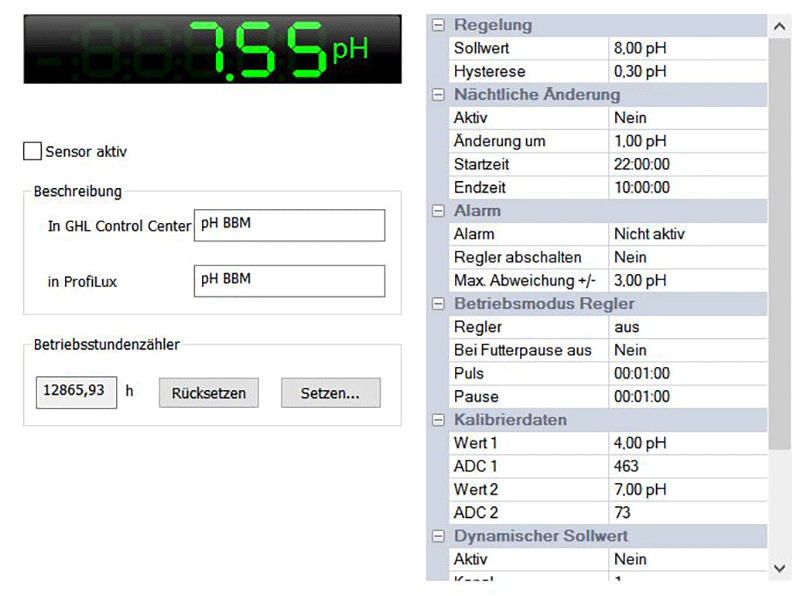Change the Startzeit value 22:00:00
The height and width of the screenshot is (596, 800).
[x=688, y=164]
